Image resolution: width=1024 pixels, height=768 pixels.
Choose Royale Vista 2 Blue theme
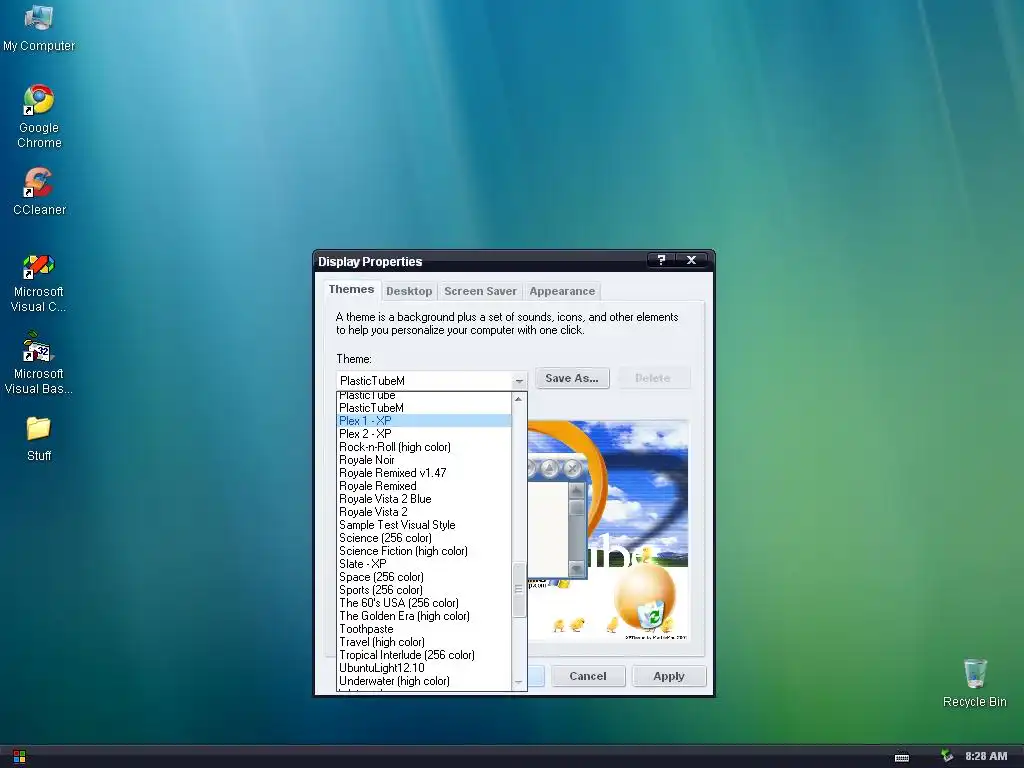point(424,499)
